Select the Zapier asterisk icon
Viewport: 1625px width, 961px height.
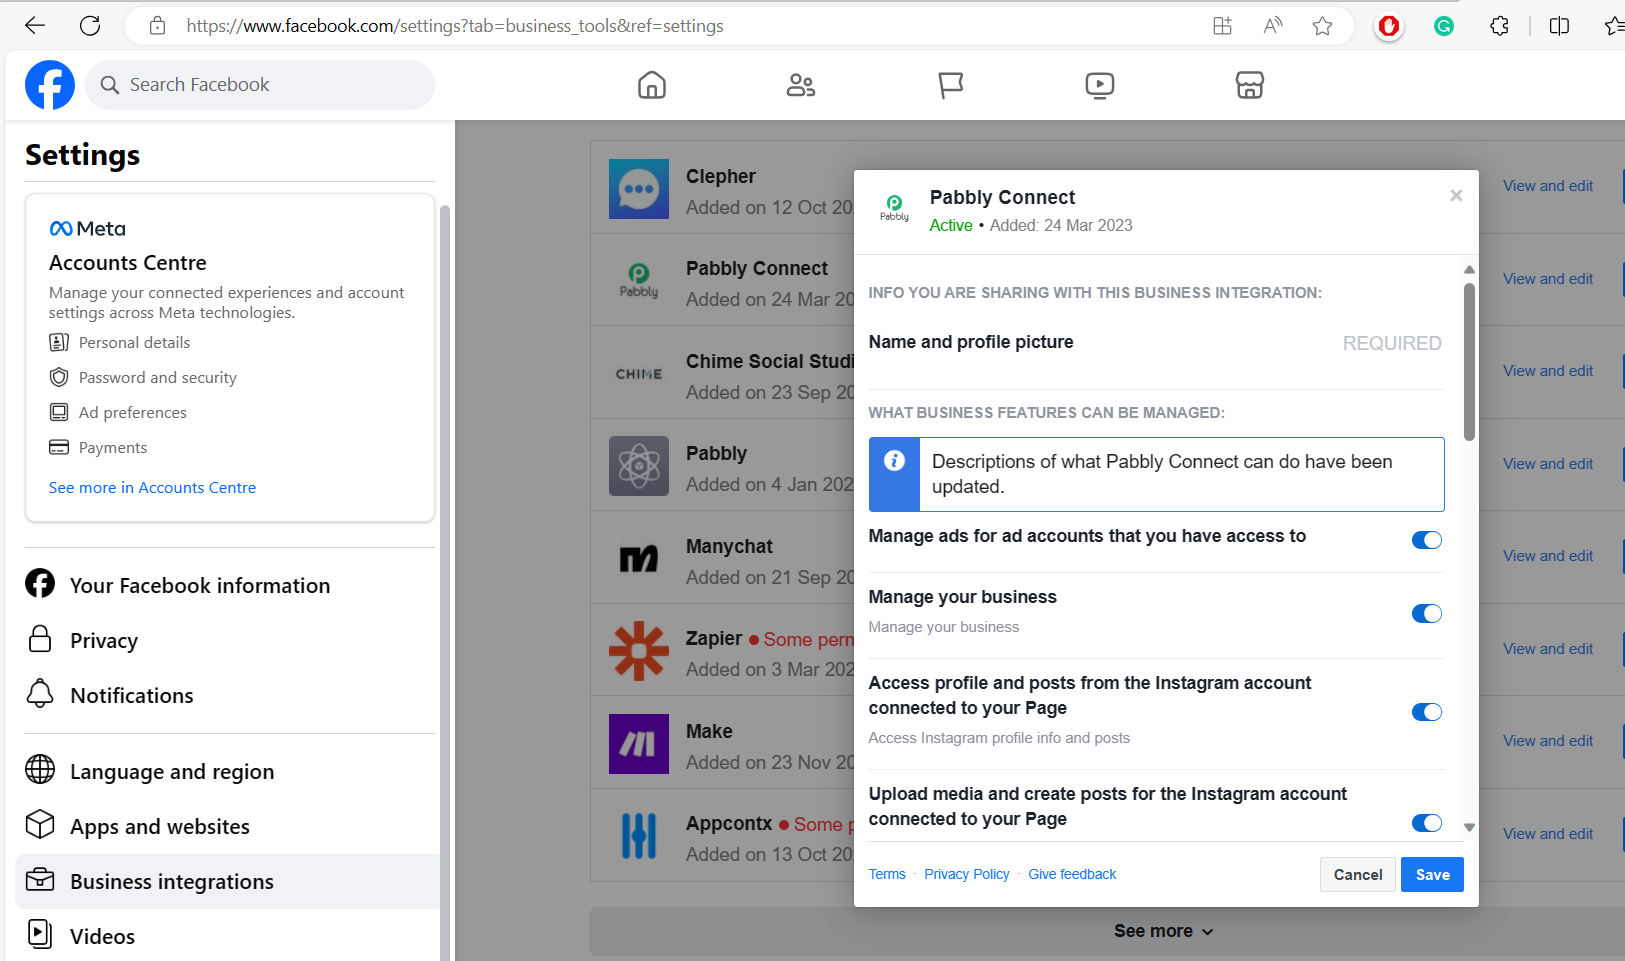639,651
